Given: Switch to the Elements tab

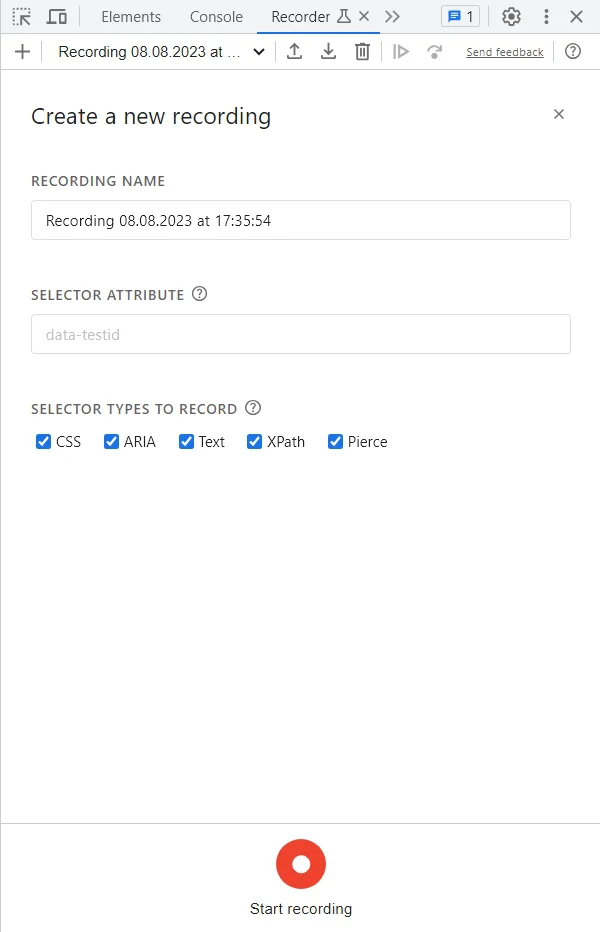Looking at the screenshot, I should [131, 16].
